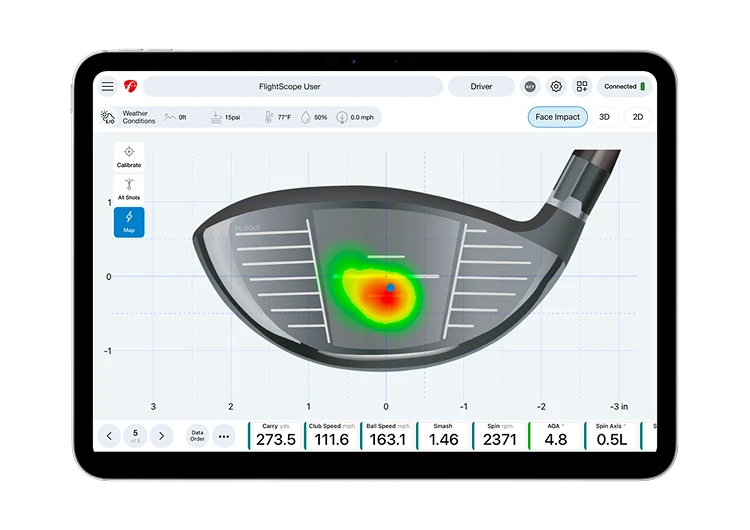Switch to 3D view
This screenshot has width=750, height=530.
point(604,117)
